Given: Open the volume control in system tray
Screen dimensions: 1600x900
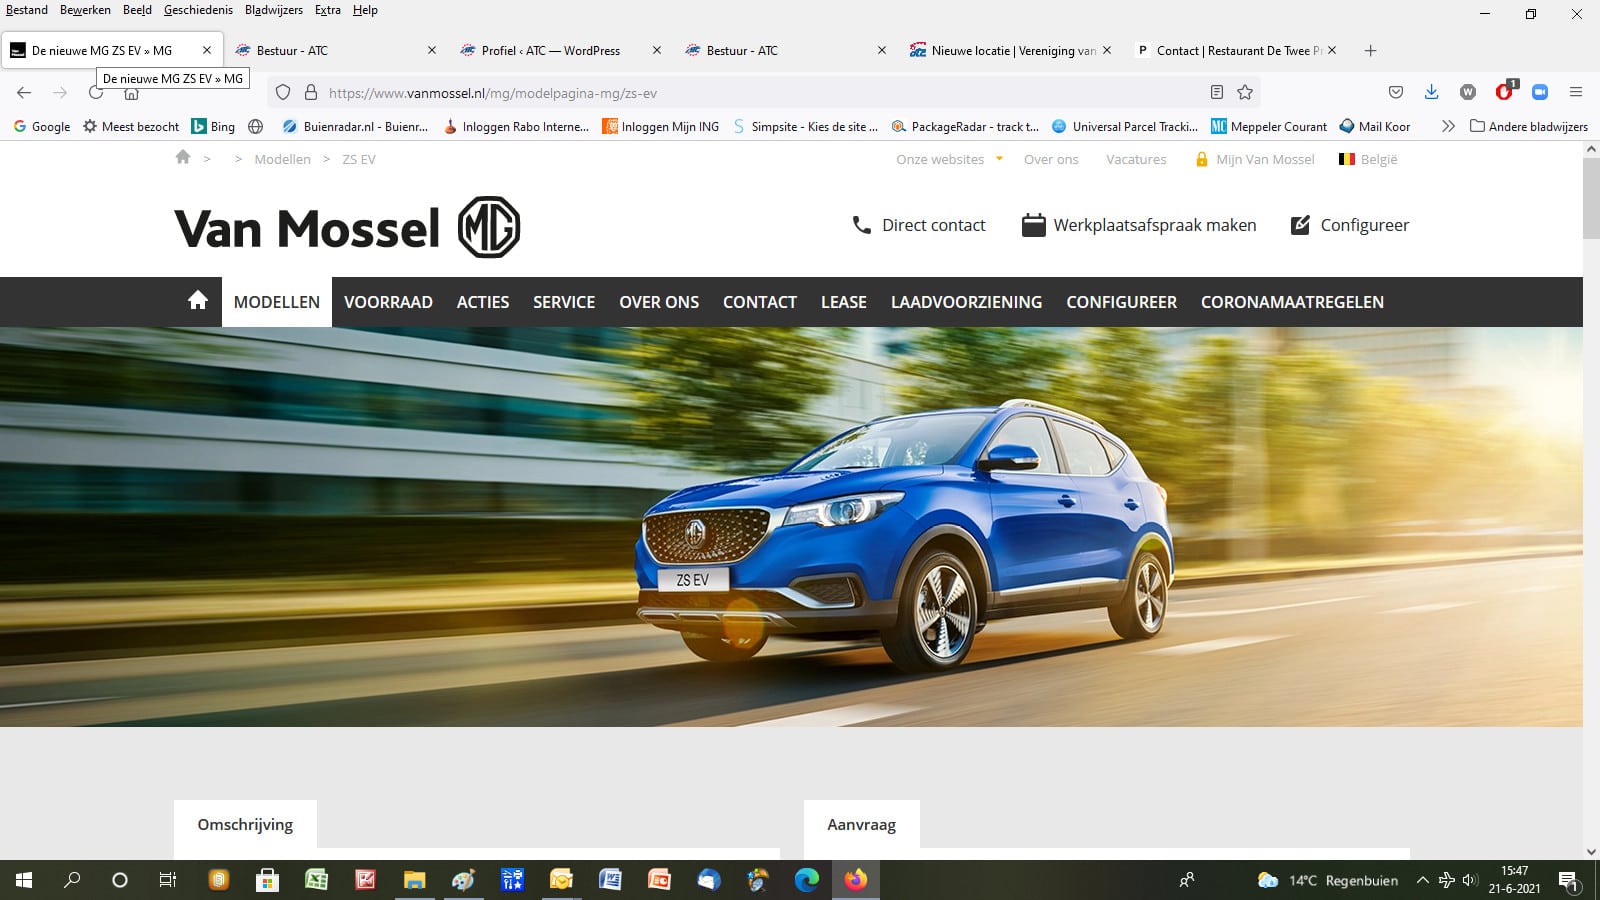Looking at the screenshot, I should [x=1470, y=880].
